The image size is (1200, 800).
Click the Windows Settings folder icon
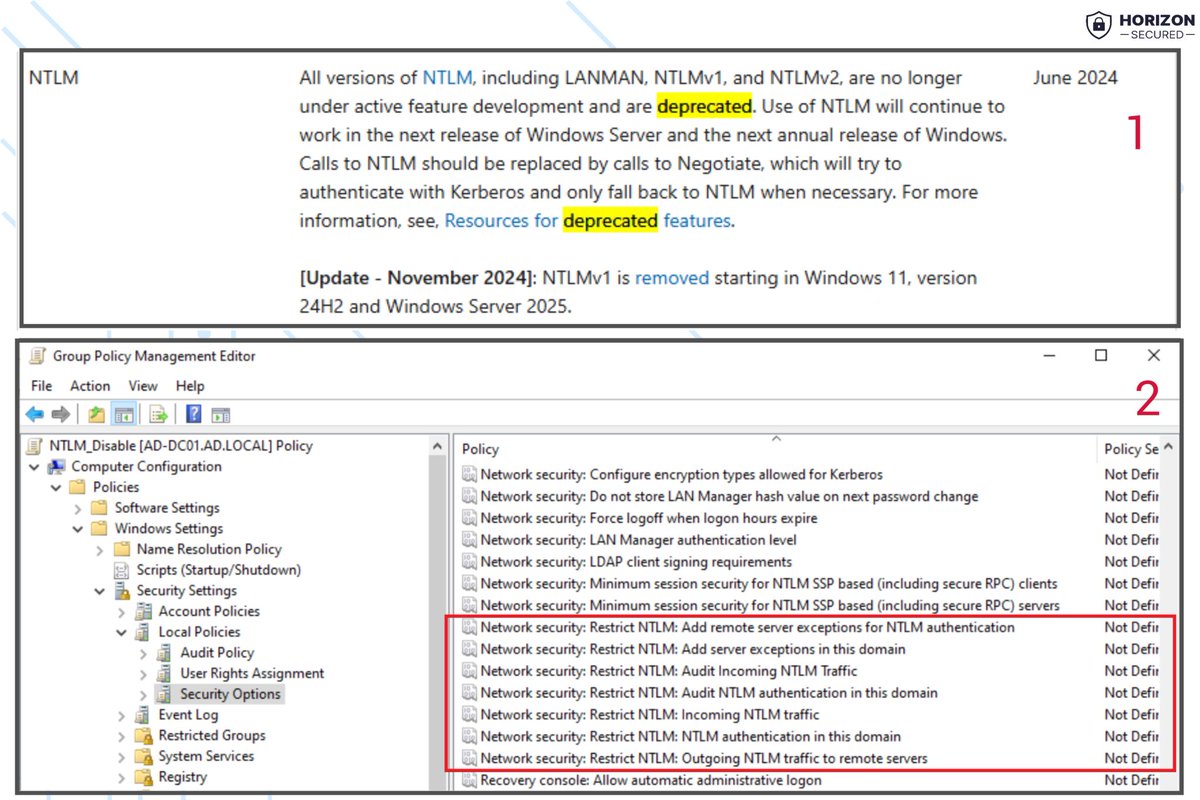click(x=99, y=528)
